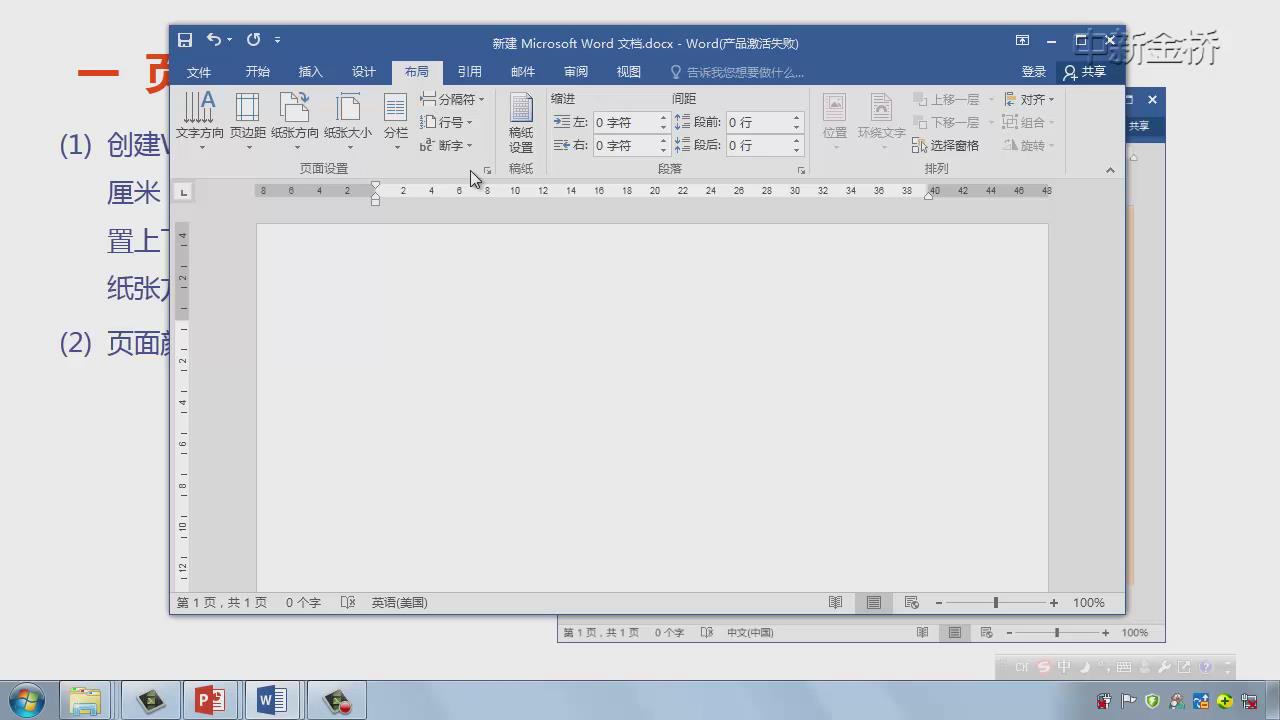Click the 第 1 页 page count in the front window
The height and width of the screenshot is (720, 1280).
click(x=222, y=603)
